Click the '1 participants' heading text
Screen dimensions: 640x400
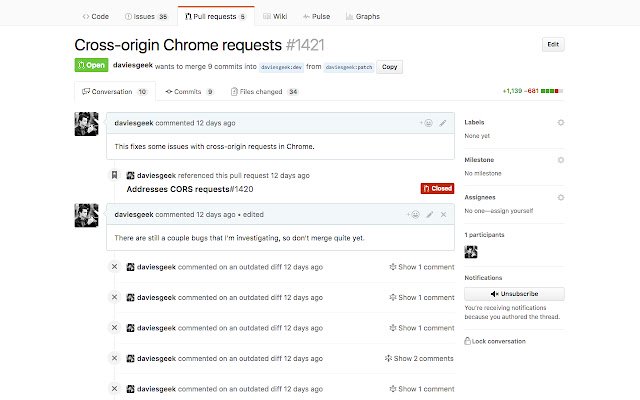(x=484, y=235)
